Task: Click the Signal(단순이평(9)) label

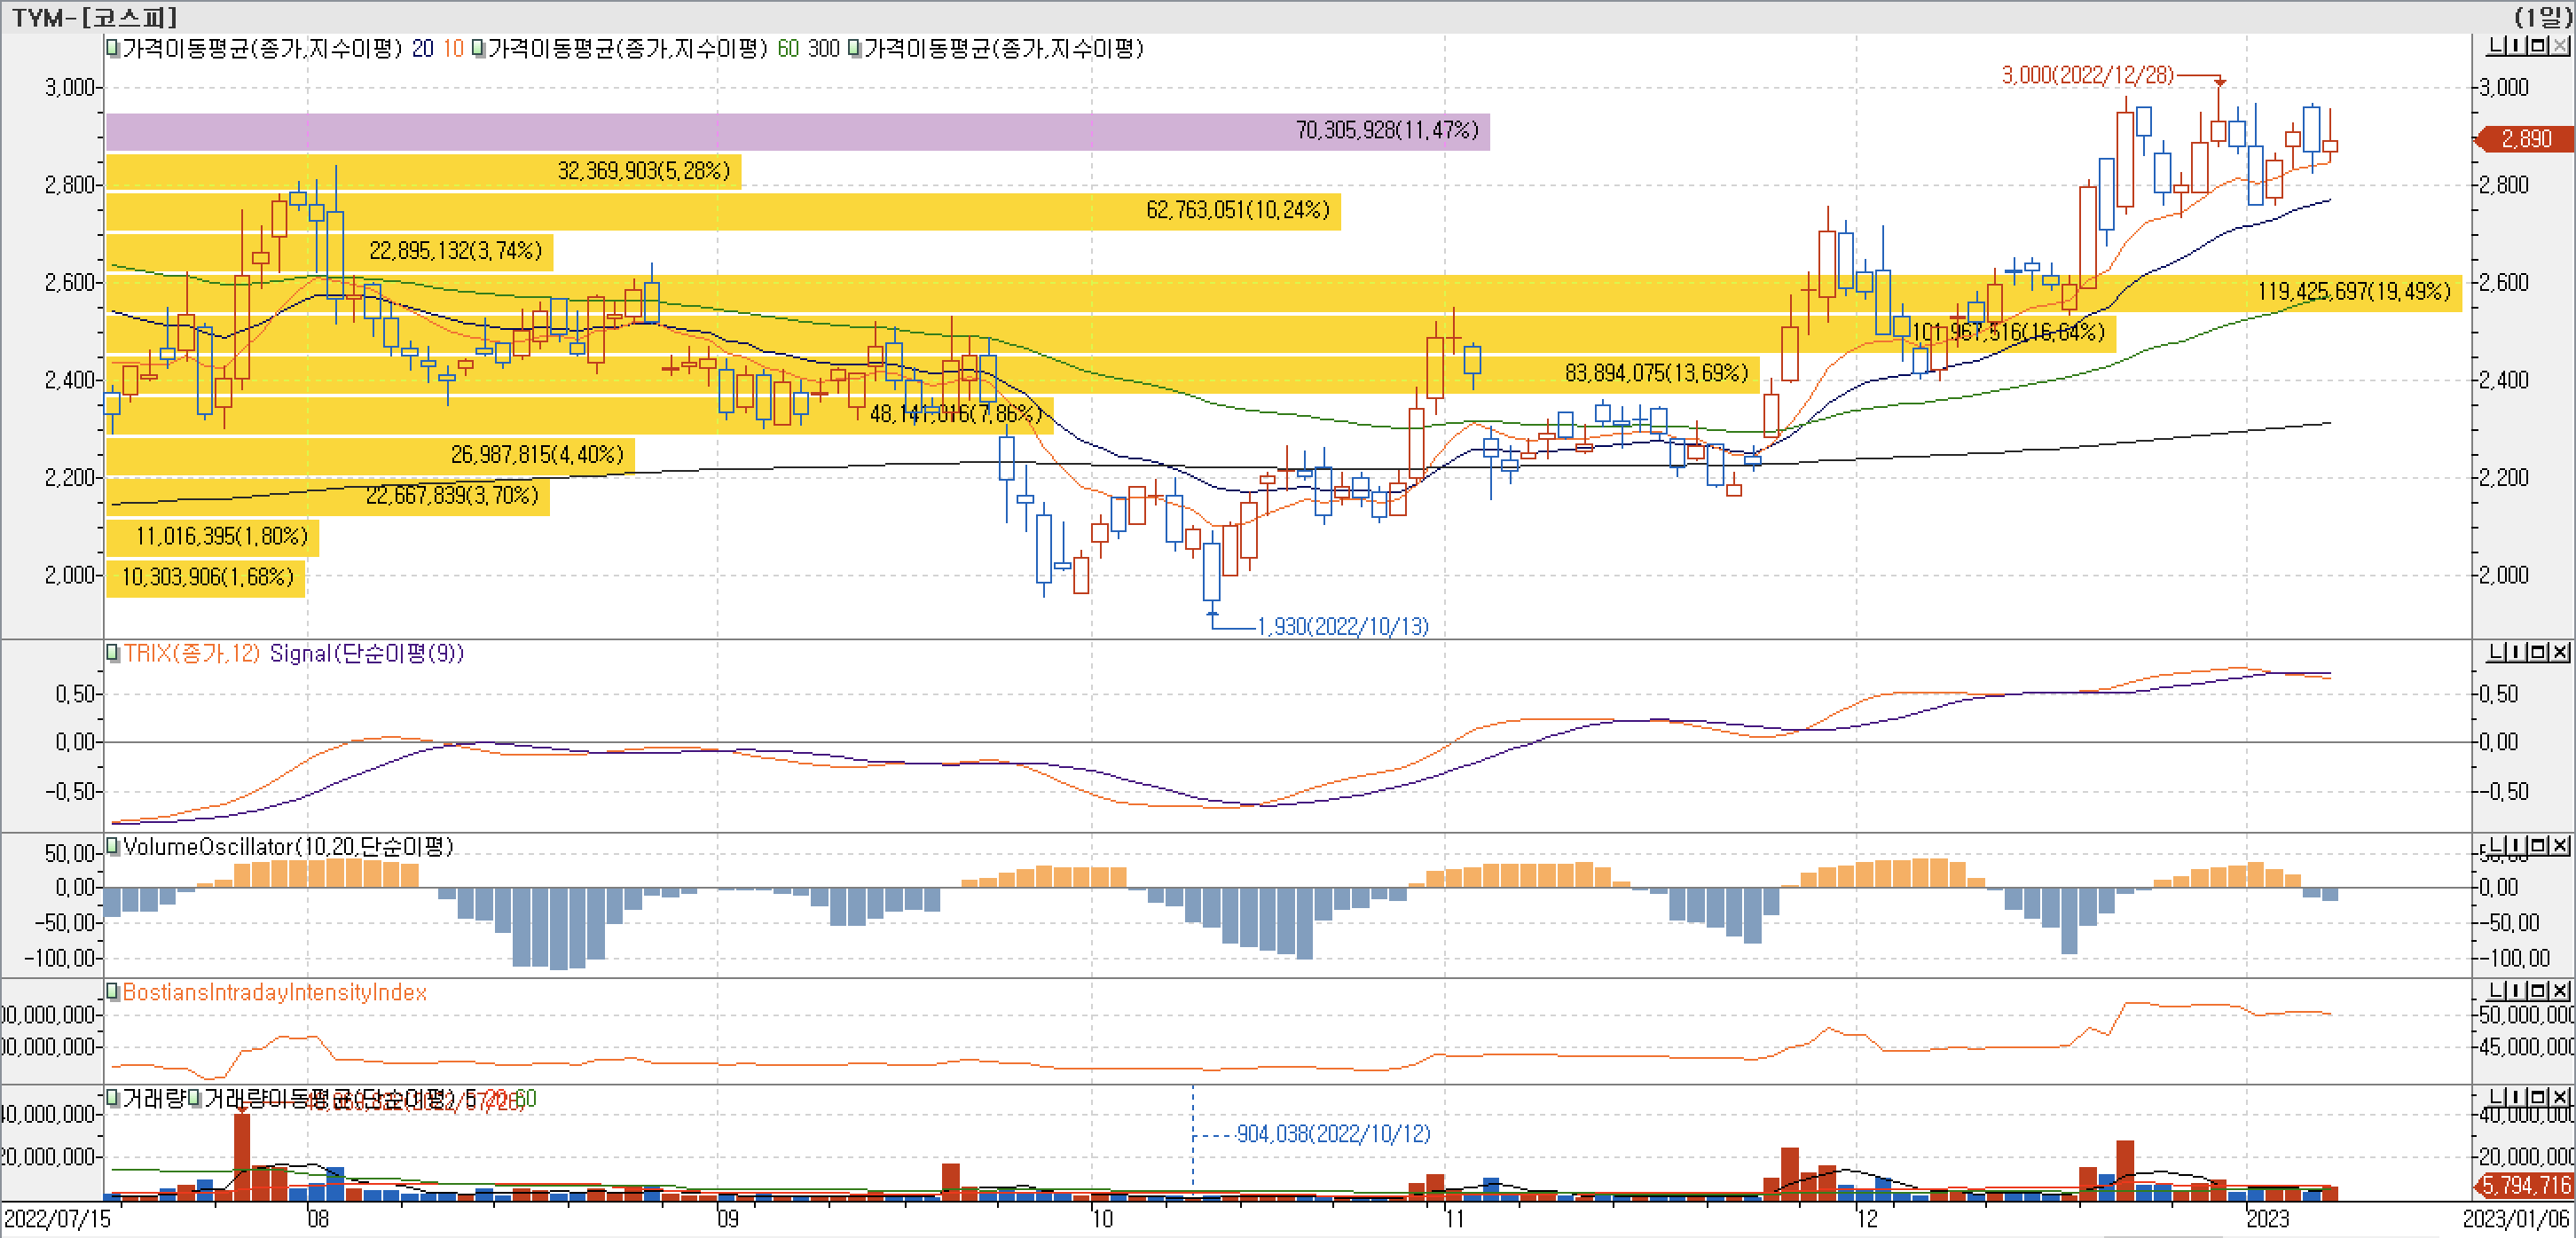Action: point(366,653)
